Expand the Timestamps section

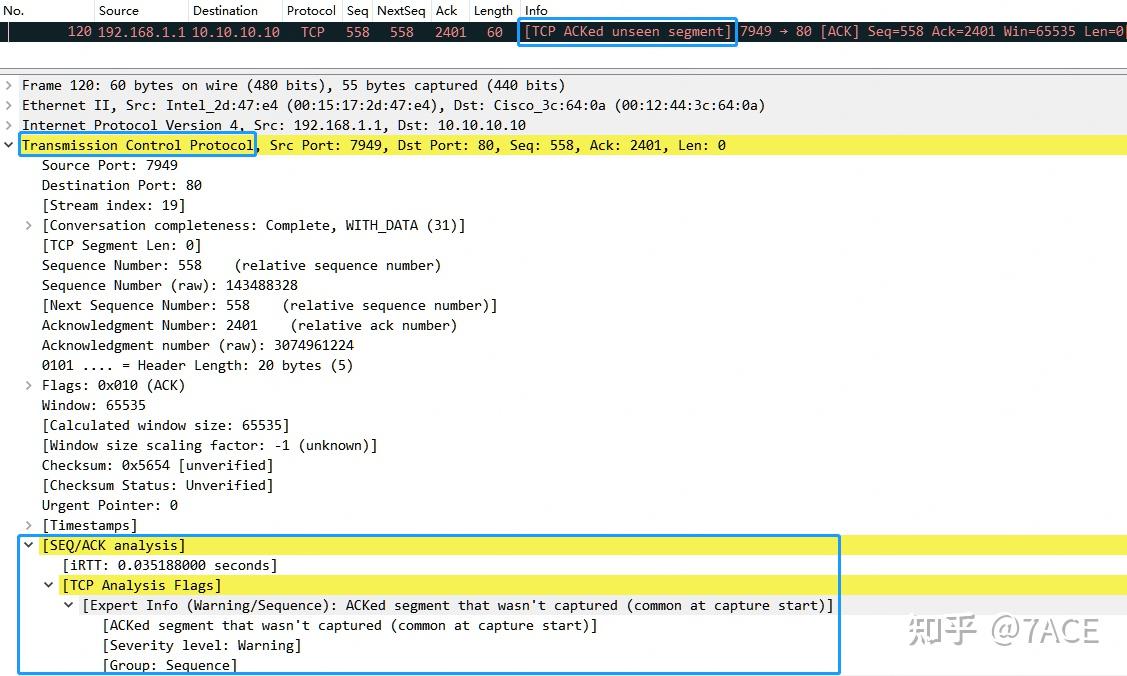click(x=28, y=525)
